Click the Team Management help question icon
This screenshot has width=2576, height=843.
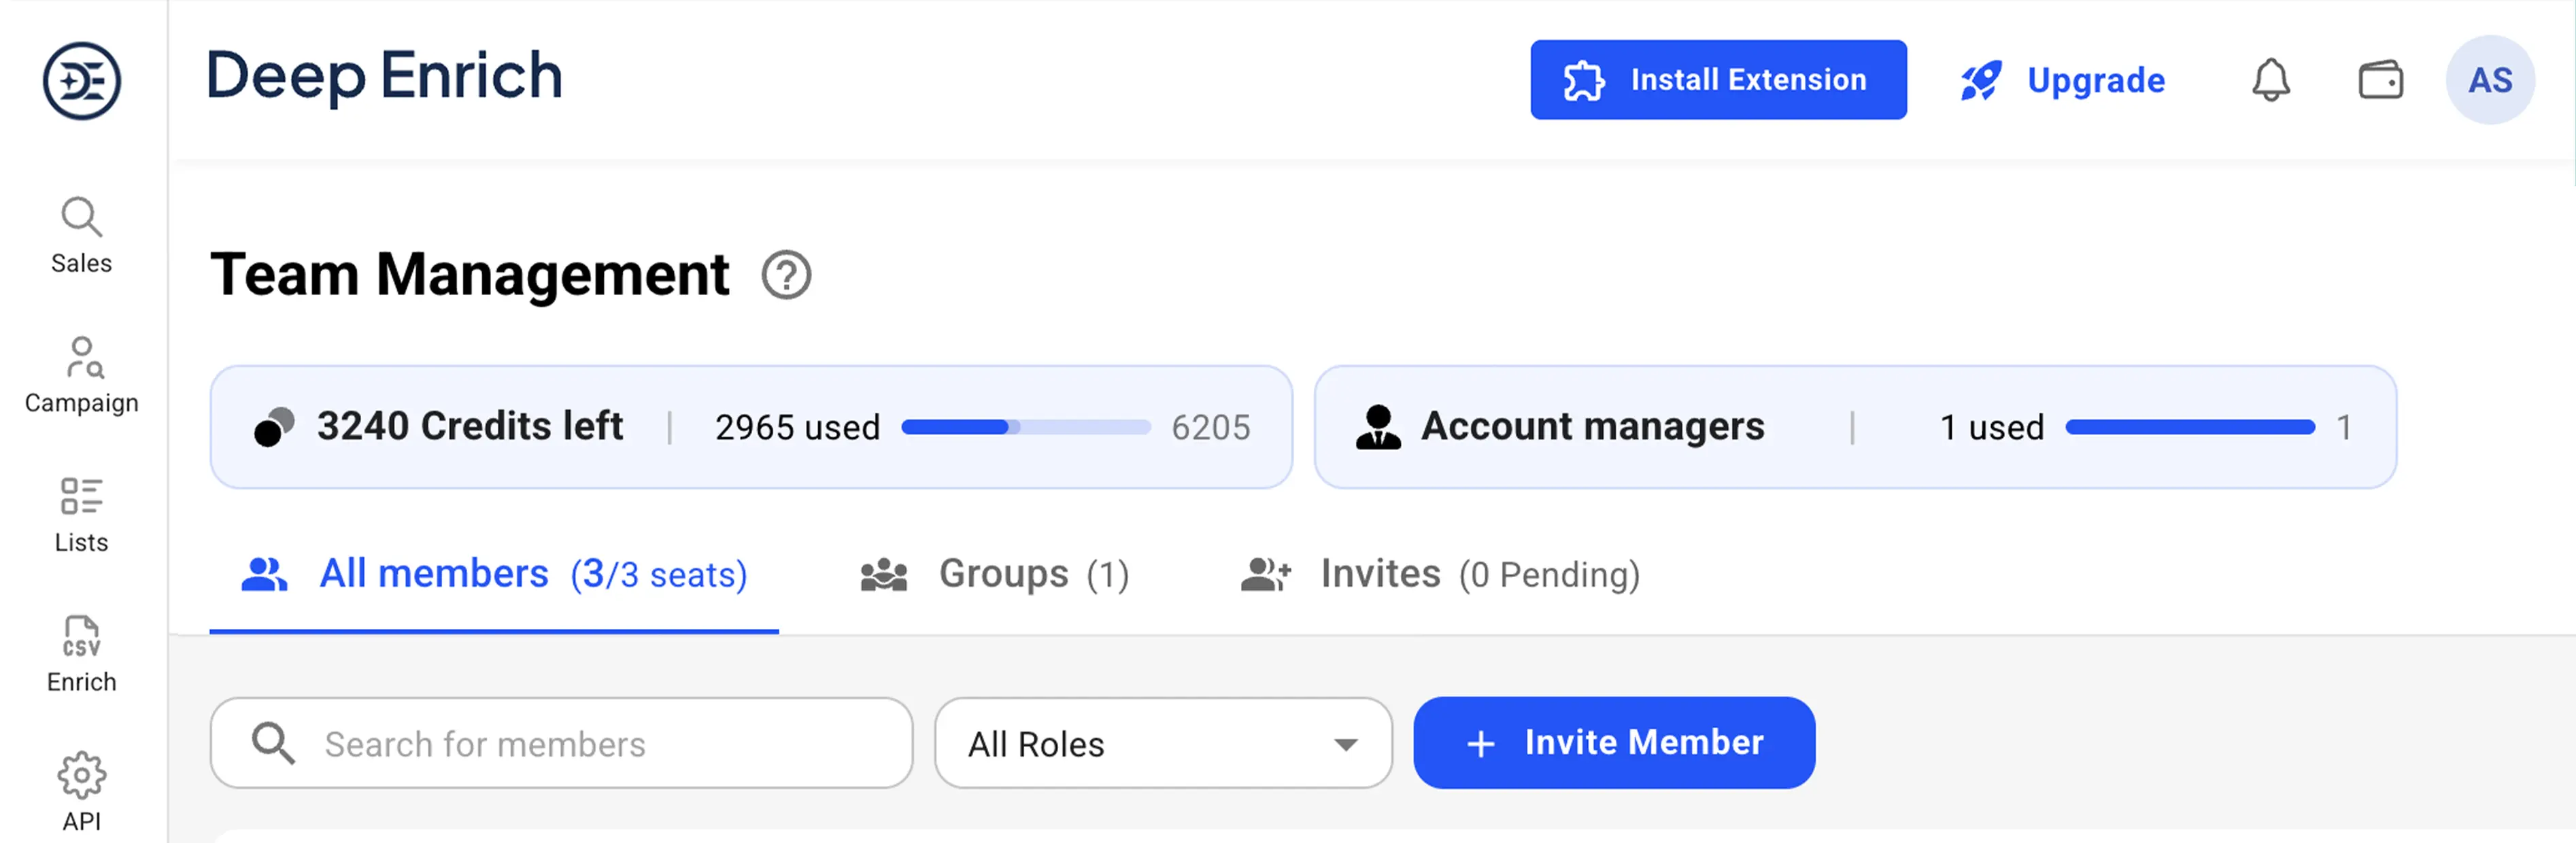pyautogui.click(x=786, y=275)
